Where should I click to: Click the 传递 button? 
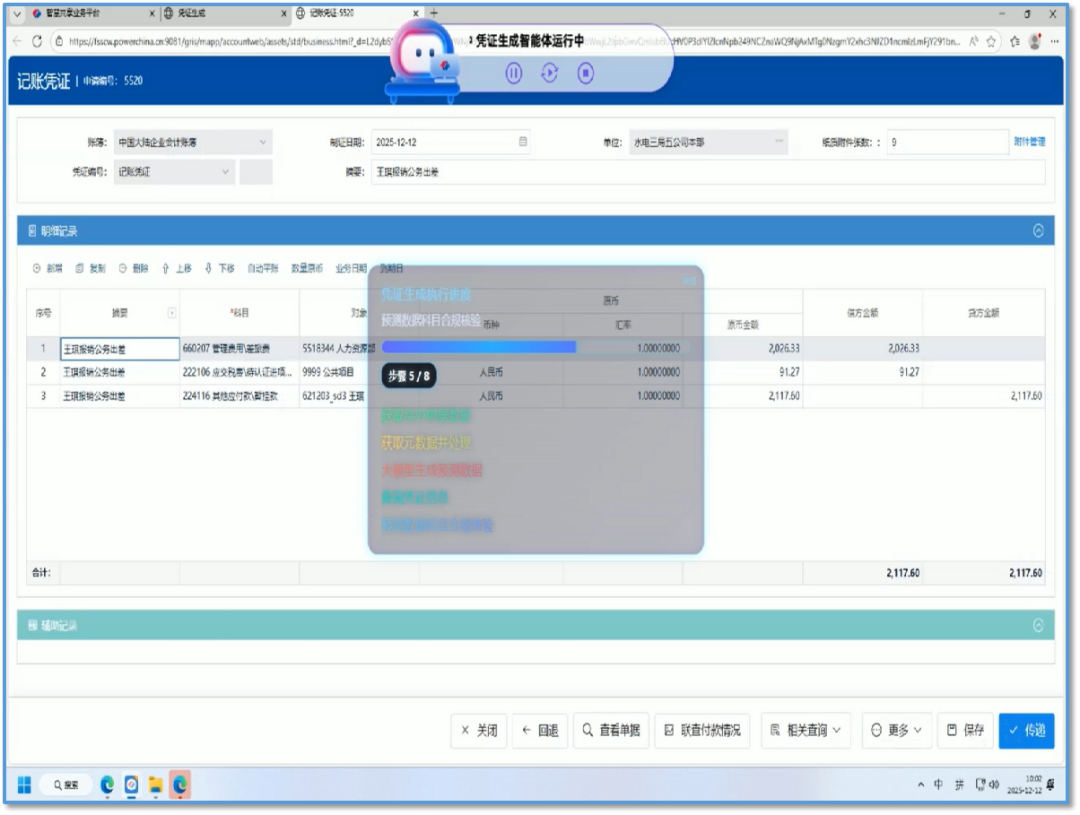pos(1027,730)
